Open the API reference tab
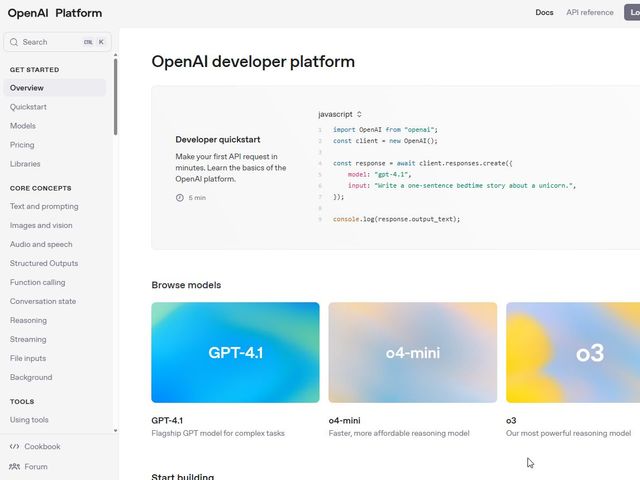This screenshot has width=640, height=480. coord(589,12)
